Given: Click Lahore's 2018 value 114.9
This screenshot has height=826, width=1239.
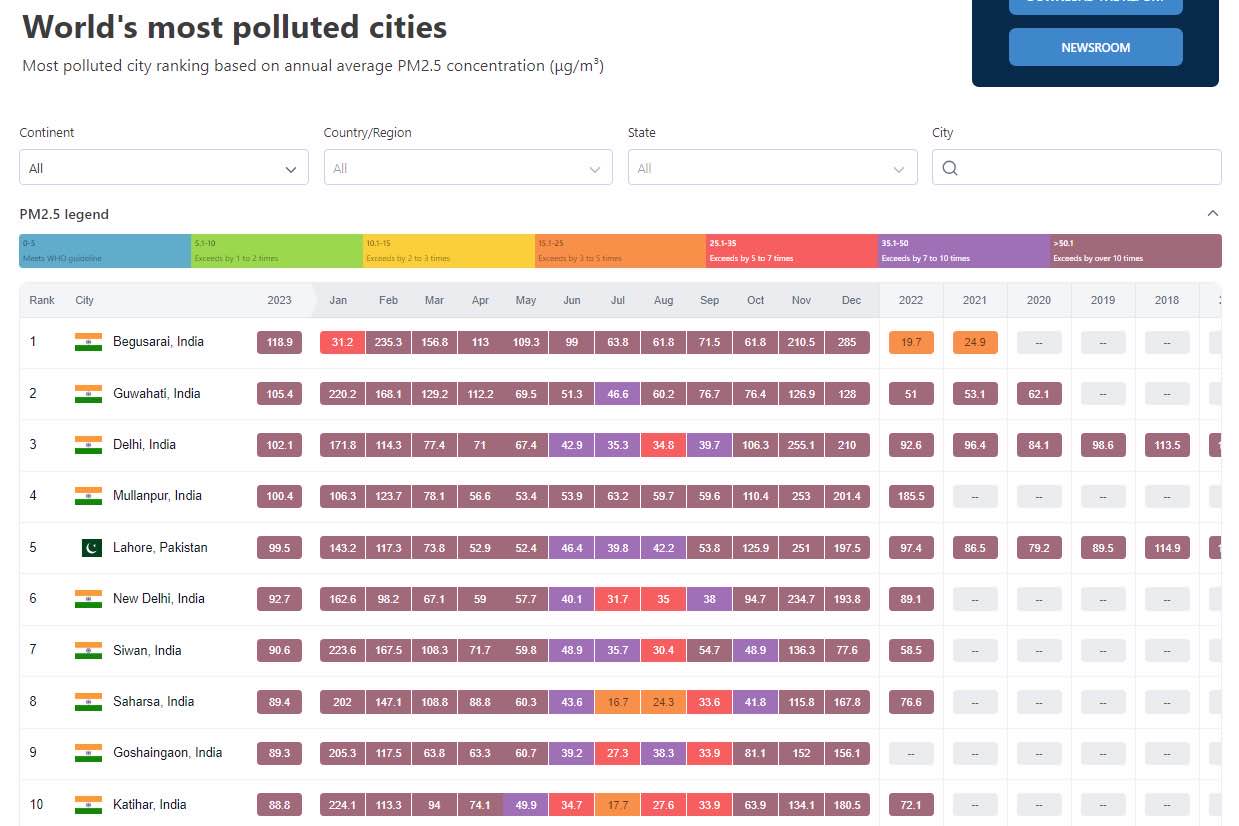Looking at the screenshot, I should (1167, 548).
